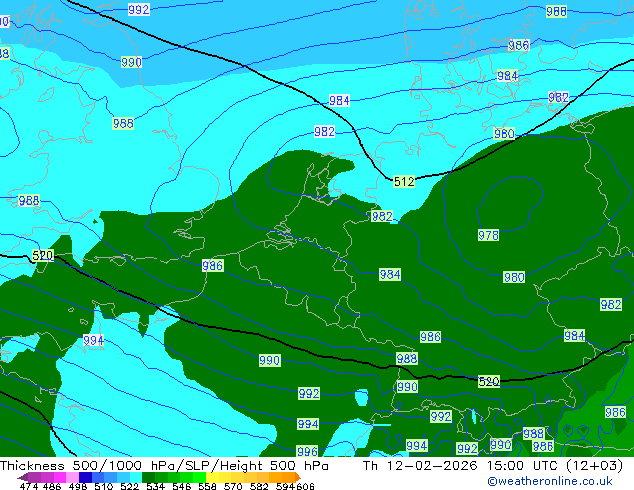The image size is (634, 490).
Task: Click the purple left arrow of colorbar
Action: coord(22,478)
